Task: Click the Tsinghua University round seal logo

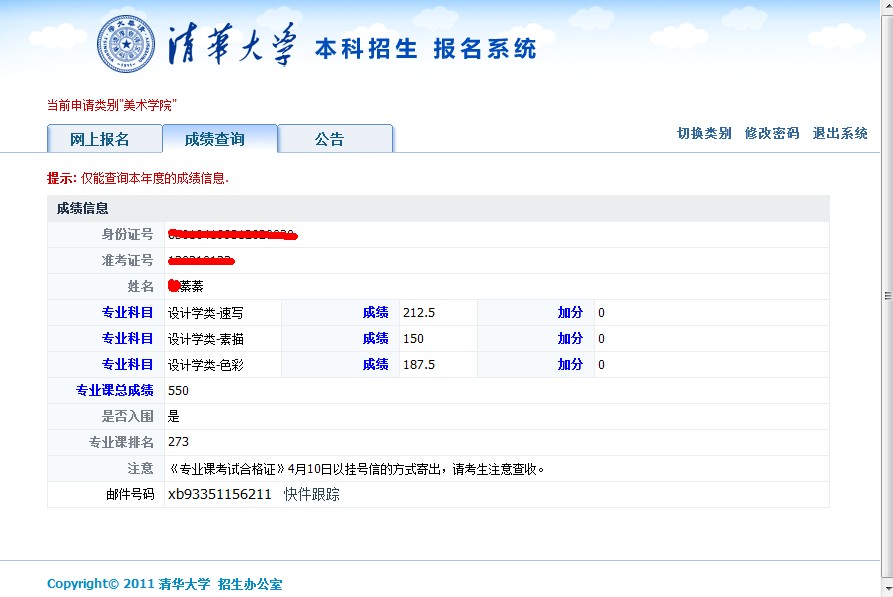Action: 126,45
